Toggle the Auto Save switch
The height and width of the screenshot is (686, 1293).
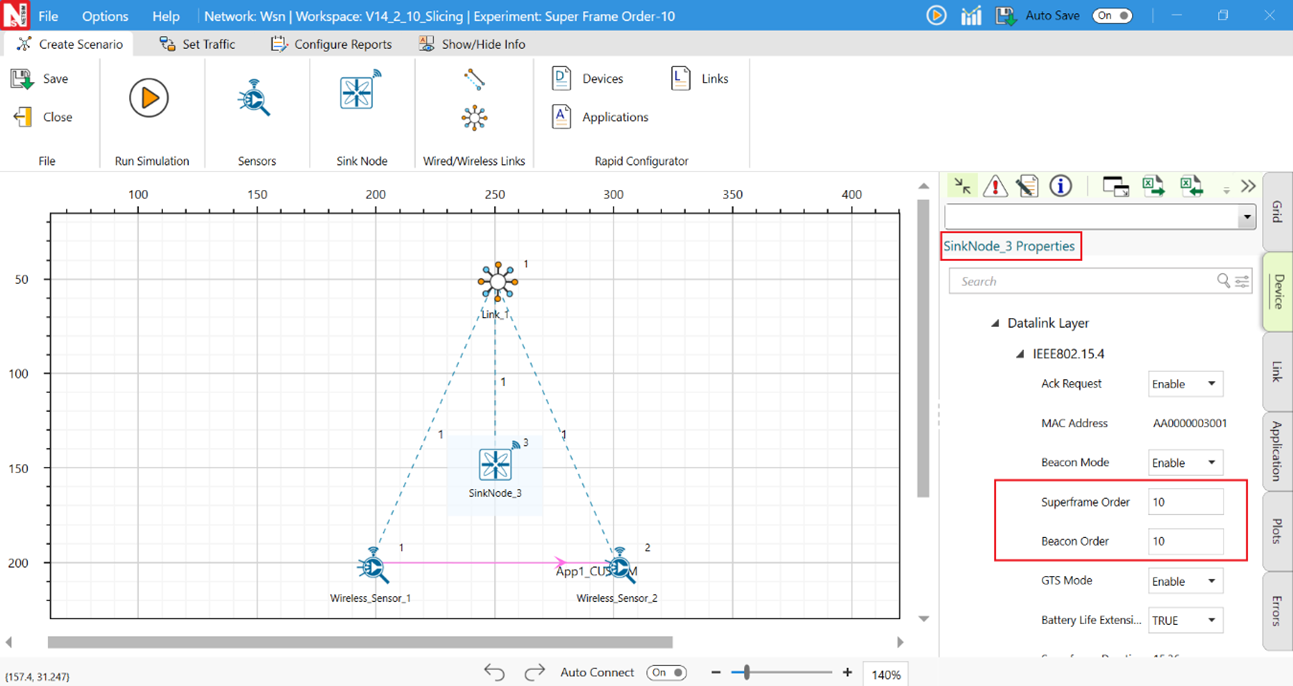pyautogui.click(x=1112, y=16)
